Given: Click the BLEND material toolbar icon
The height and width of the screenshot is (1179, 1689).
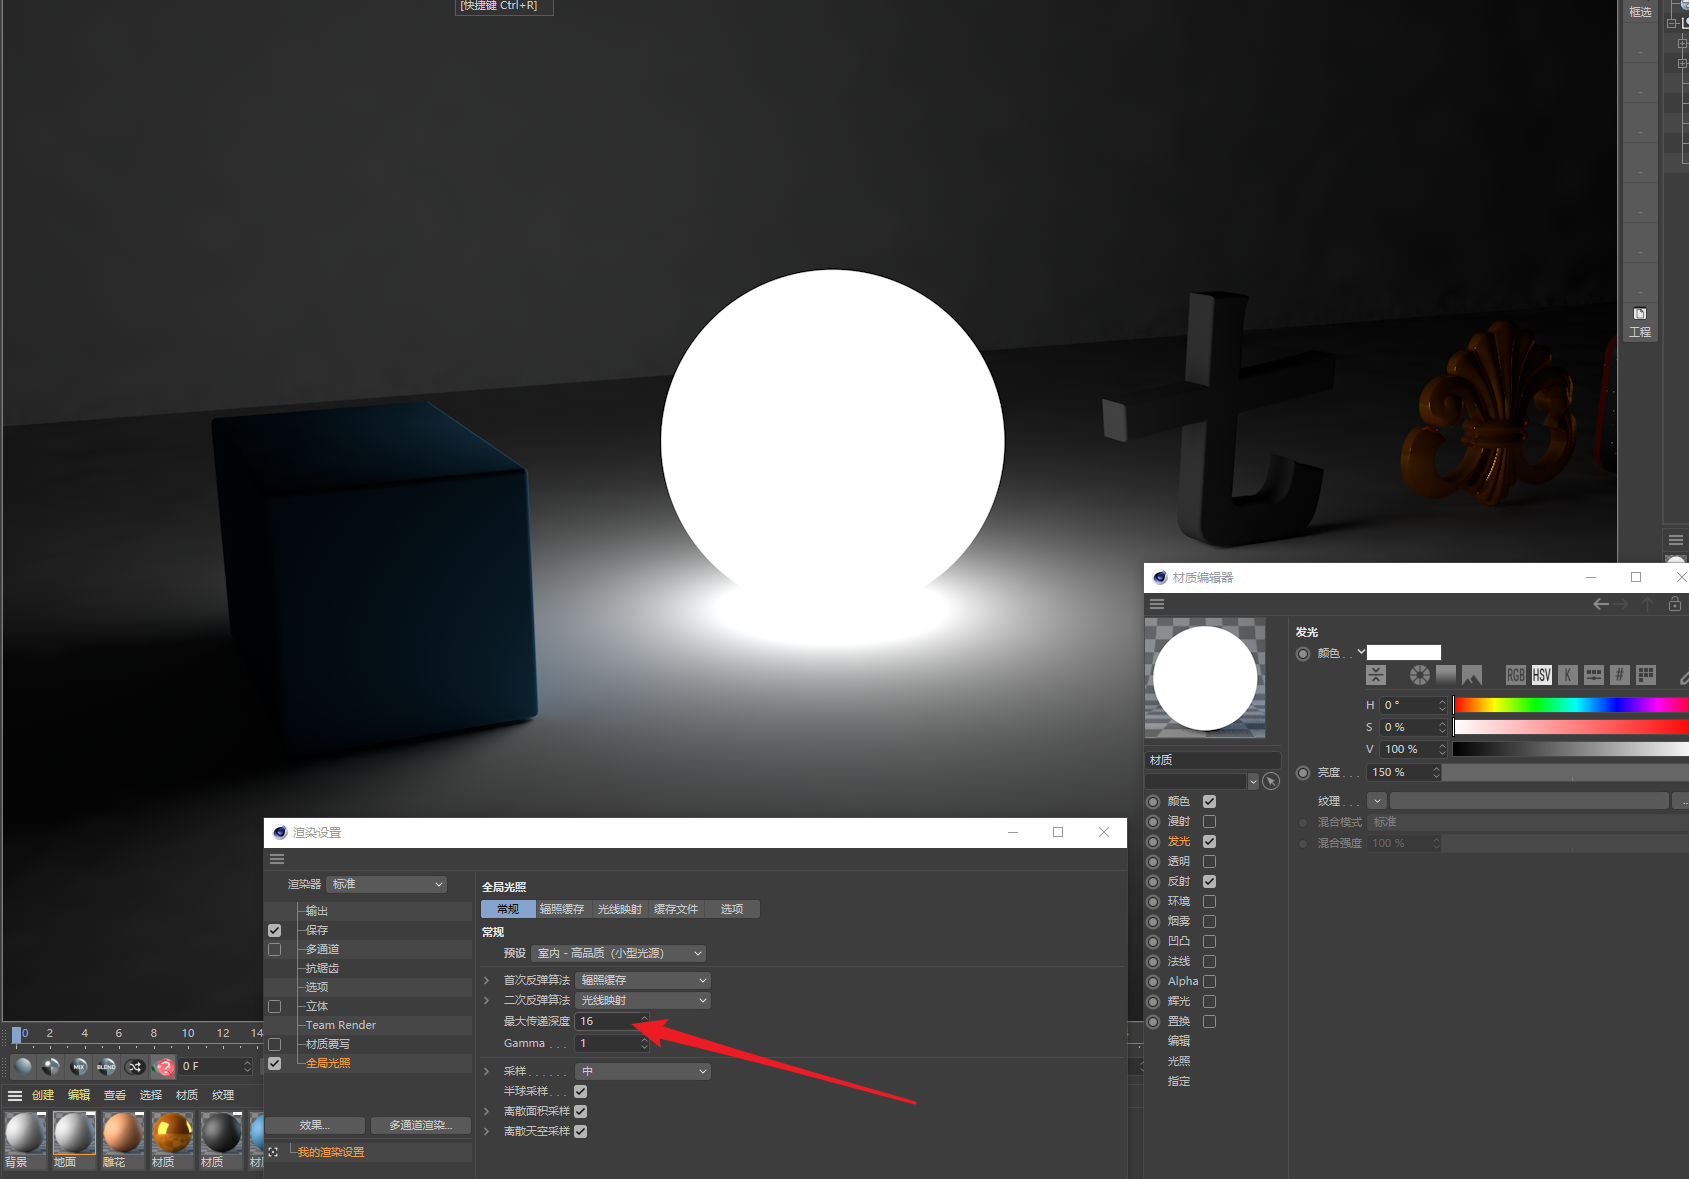Looking at the screenshot, I should pyautogui.click(x=107, y=1066).
